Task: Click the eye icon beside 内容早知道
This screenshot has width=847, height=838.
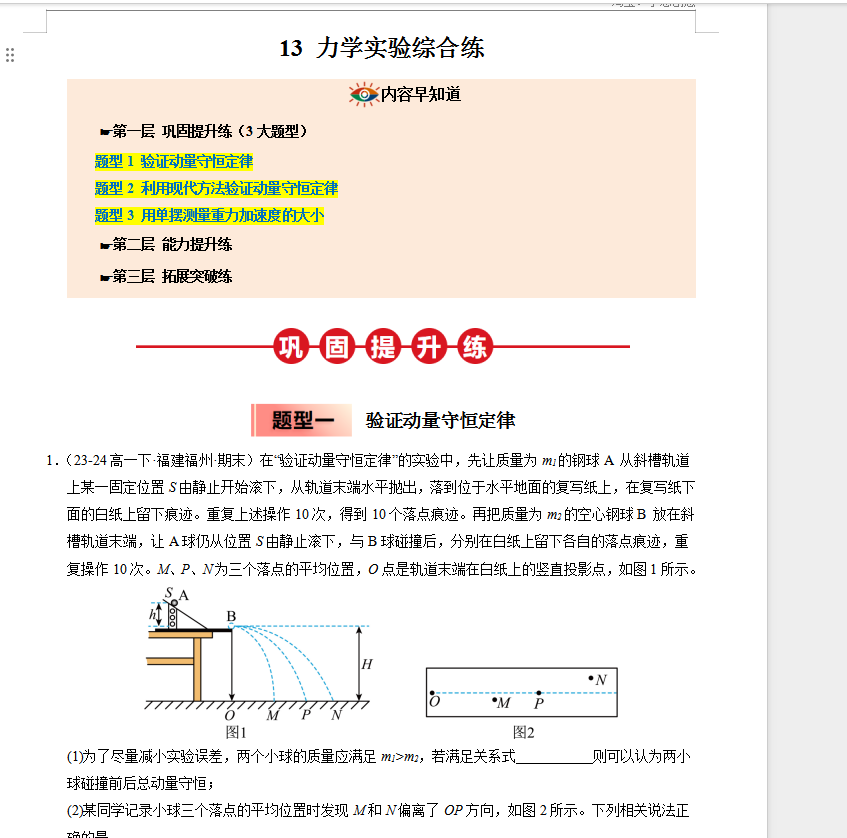Action: [x=364, y=95]
